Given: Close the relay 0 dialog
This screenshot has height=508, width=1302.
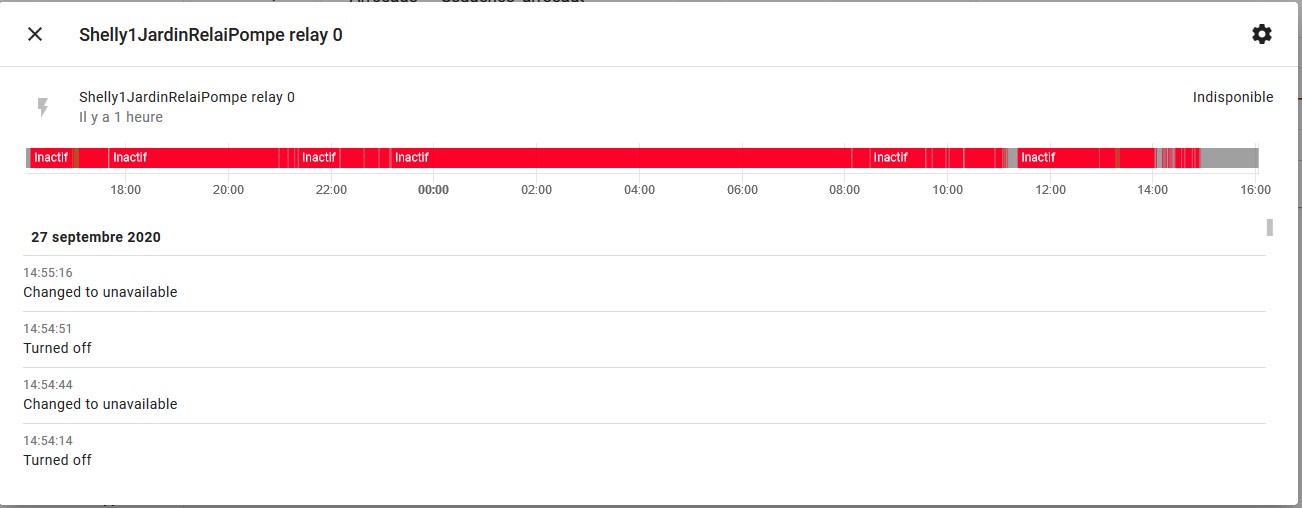Looking at the screenshot, I should click(35, 34).
